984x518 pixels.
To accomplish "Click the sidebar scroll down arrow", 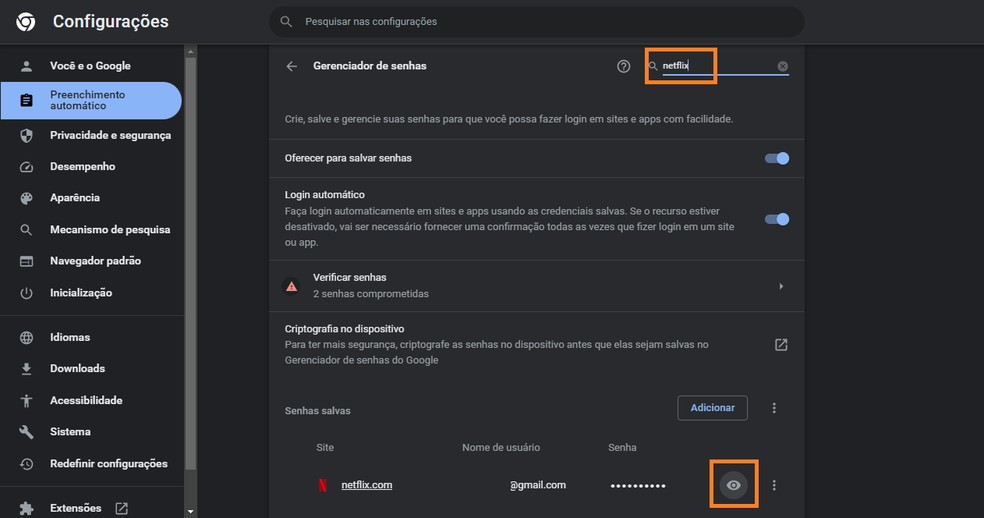I will [191, 512].
